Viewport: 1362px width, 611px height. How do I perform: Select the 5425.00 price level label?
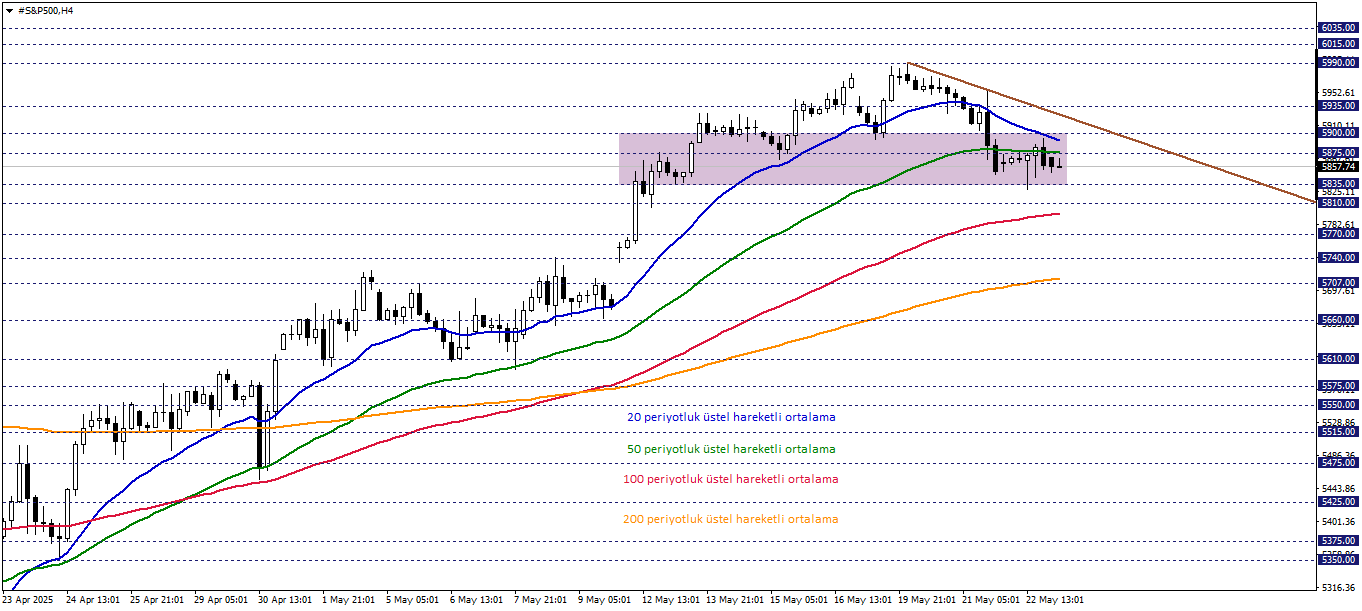tap(1338, 501)
